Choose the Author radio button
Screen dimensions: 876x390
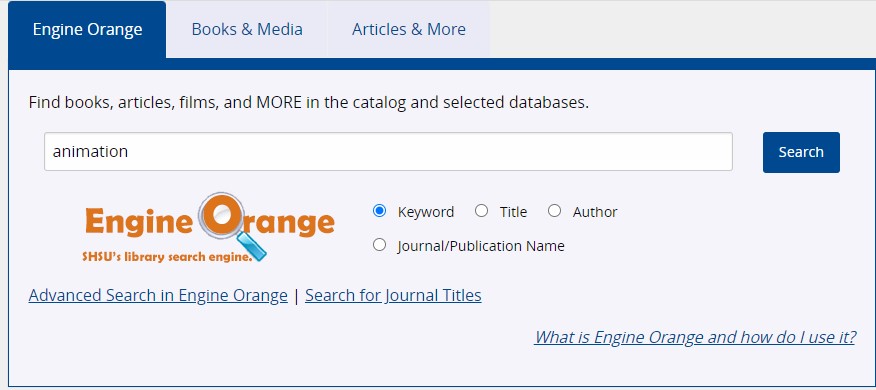point(554,211)
